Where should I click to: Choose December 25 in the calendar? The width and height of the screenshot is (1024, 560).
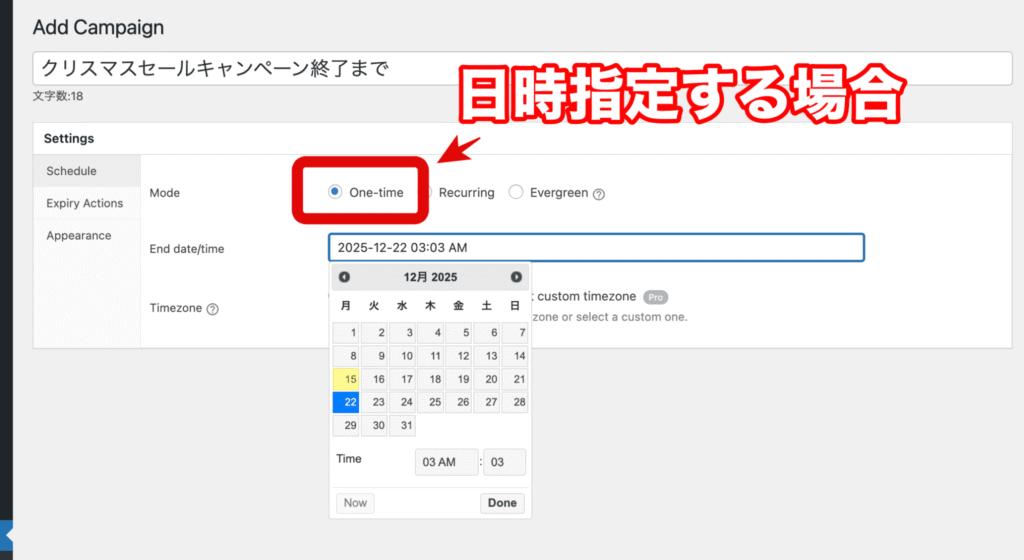click(430, 402)
